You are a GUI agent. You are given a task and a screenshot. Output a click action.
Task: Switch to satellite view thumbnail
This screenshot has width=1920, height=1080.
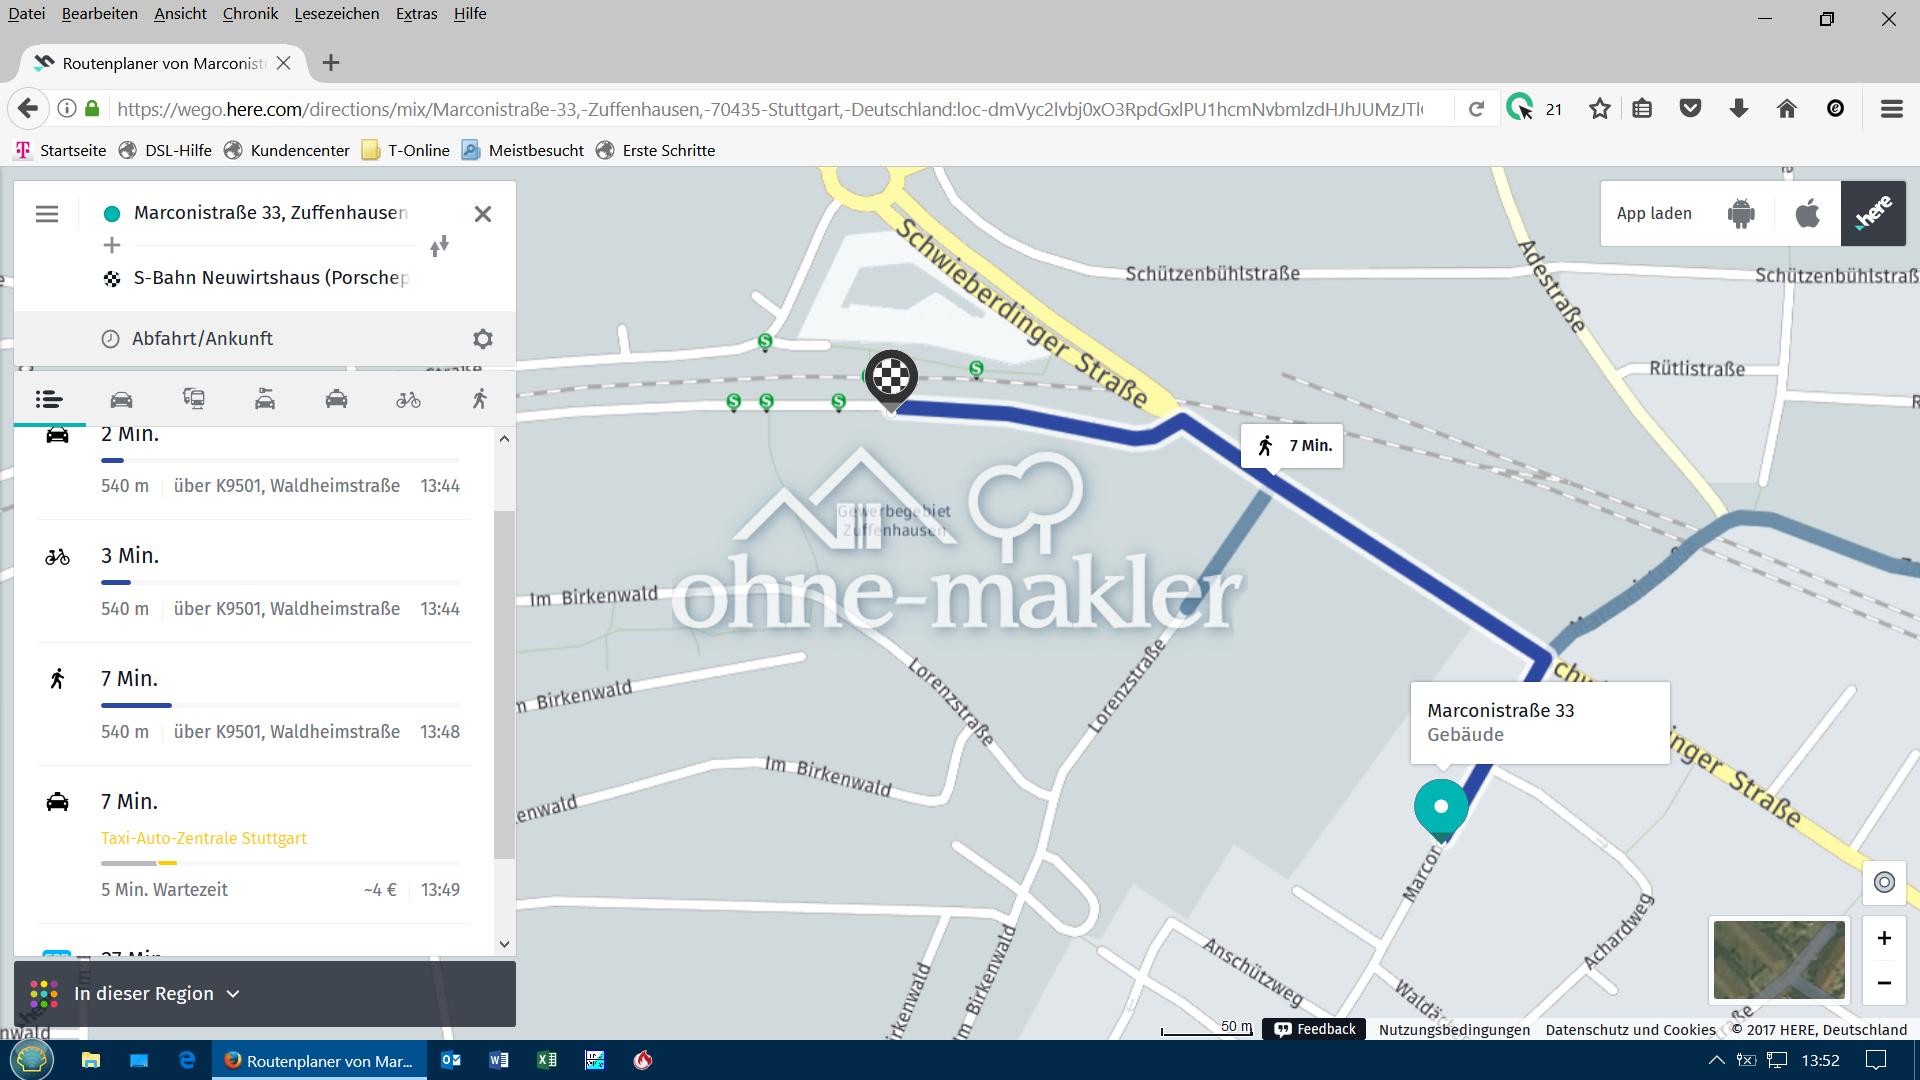tap(1779, 960)
